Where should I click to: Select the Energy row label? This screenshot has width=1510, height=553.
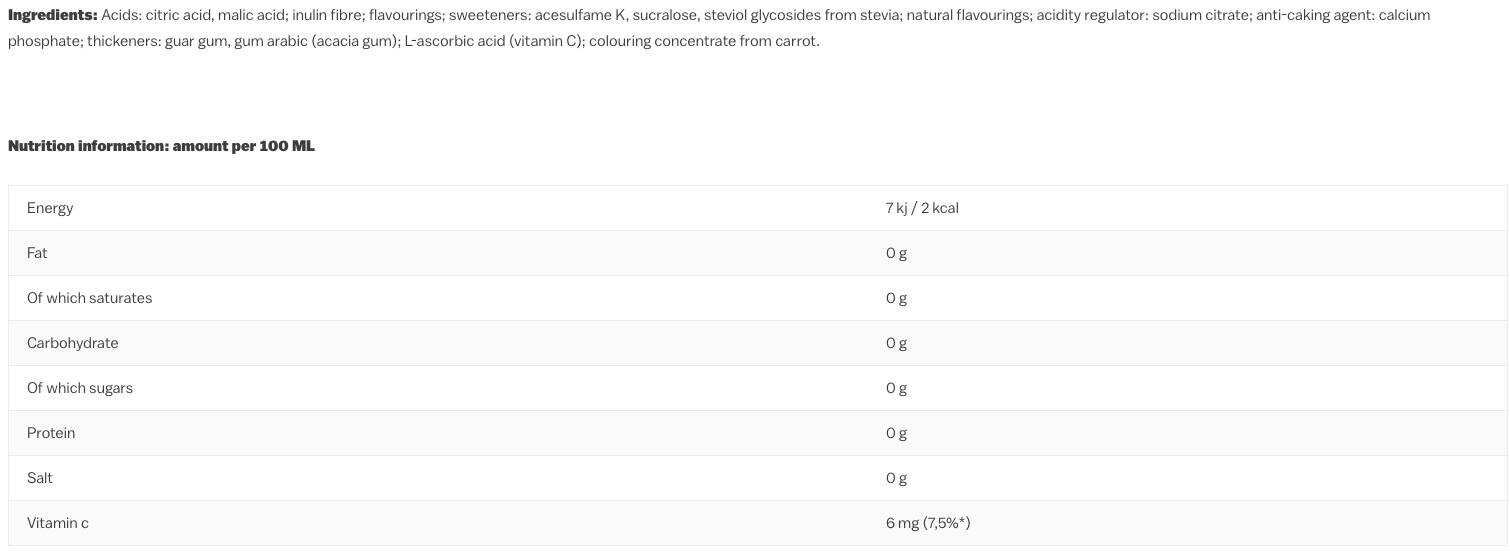[x=50, y=208]
